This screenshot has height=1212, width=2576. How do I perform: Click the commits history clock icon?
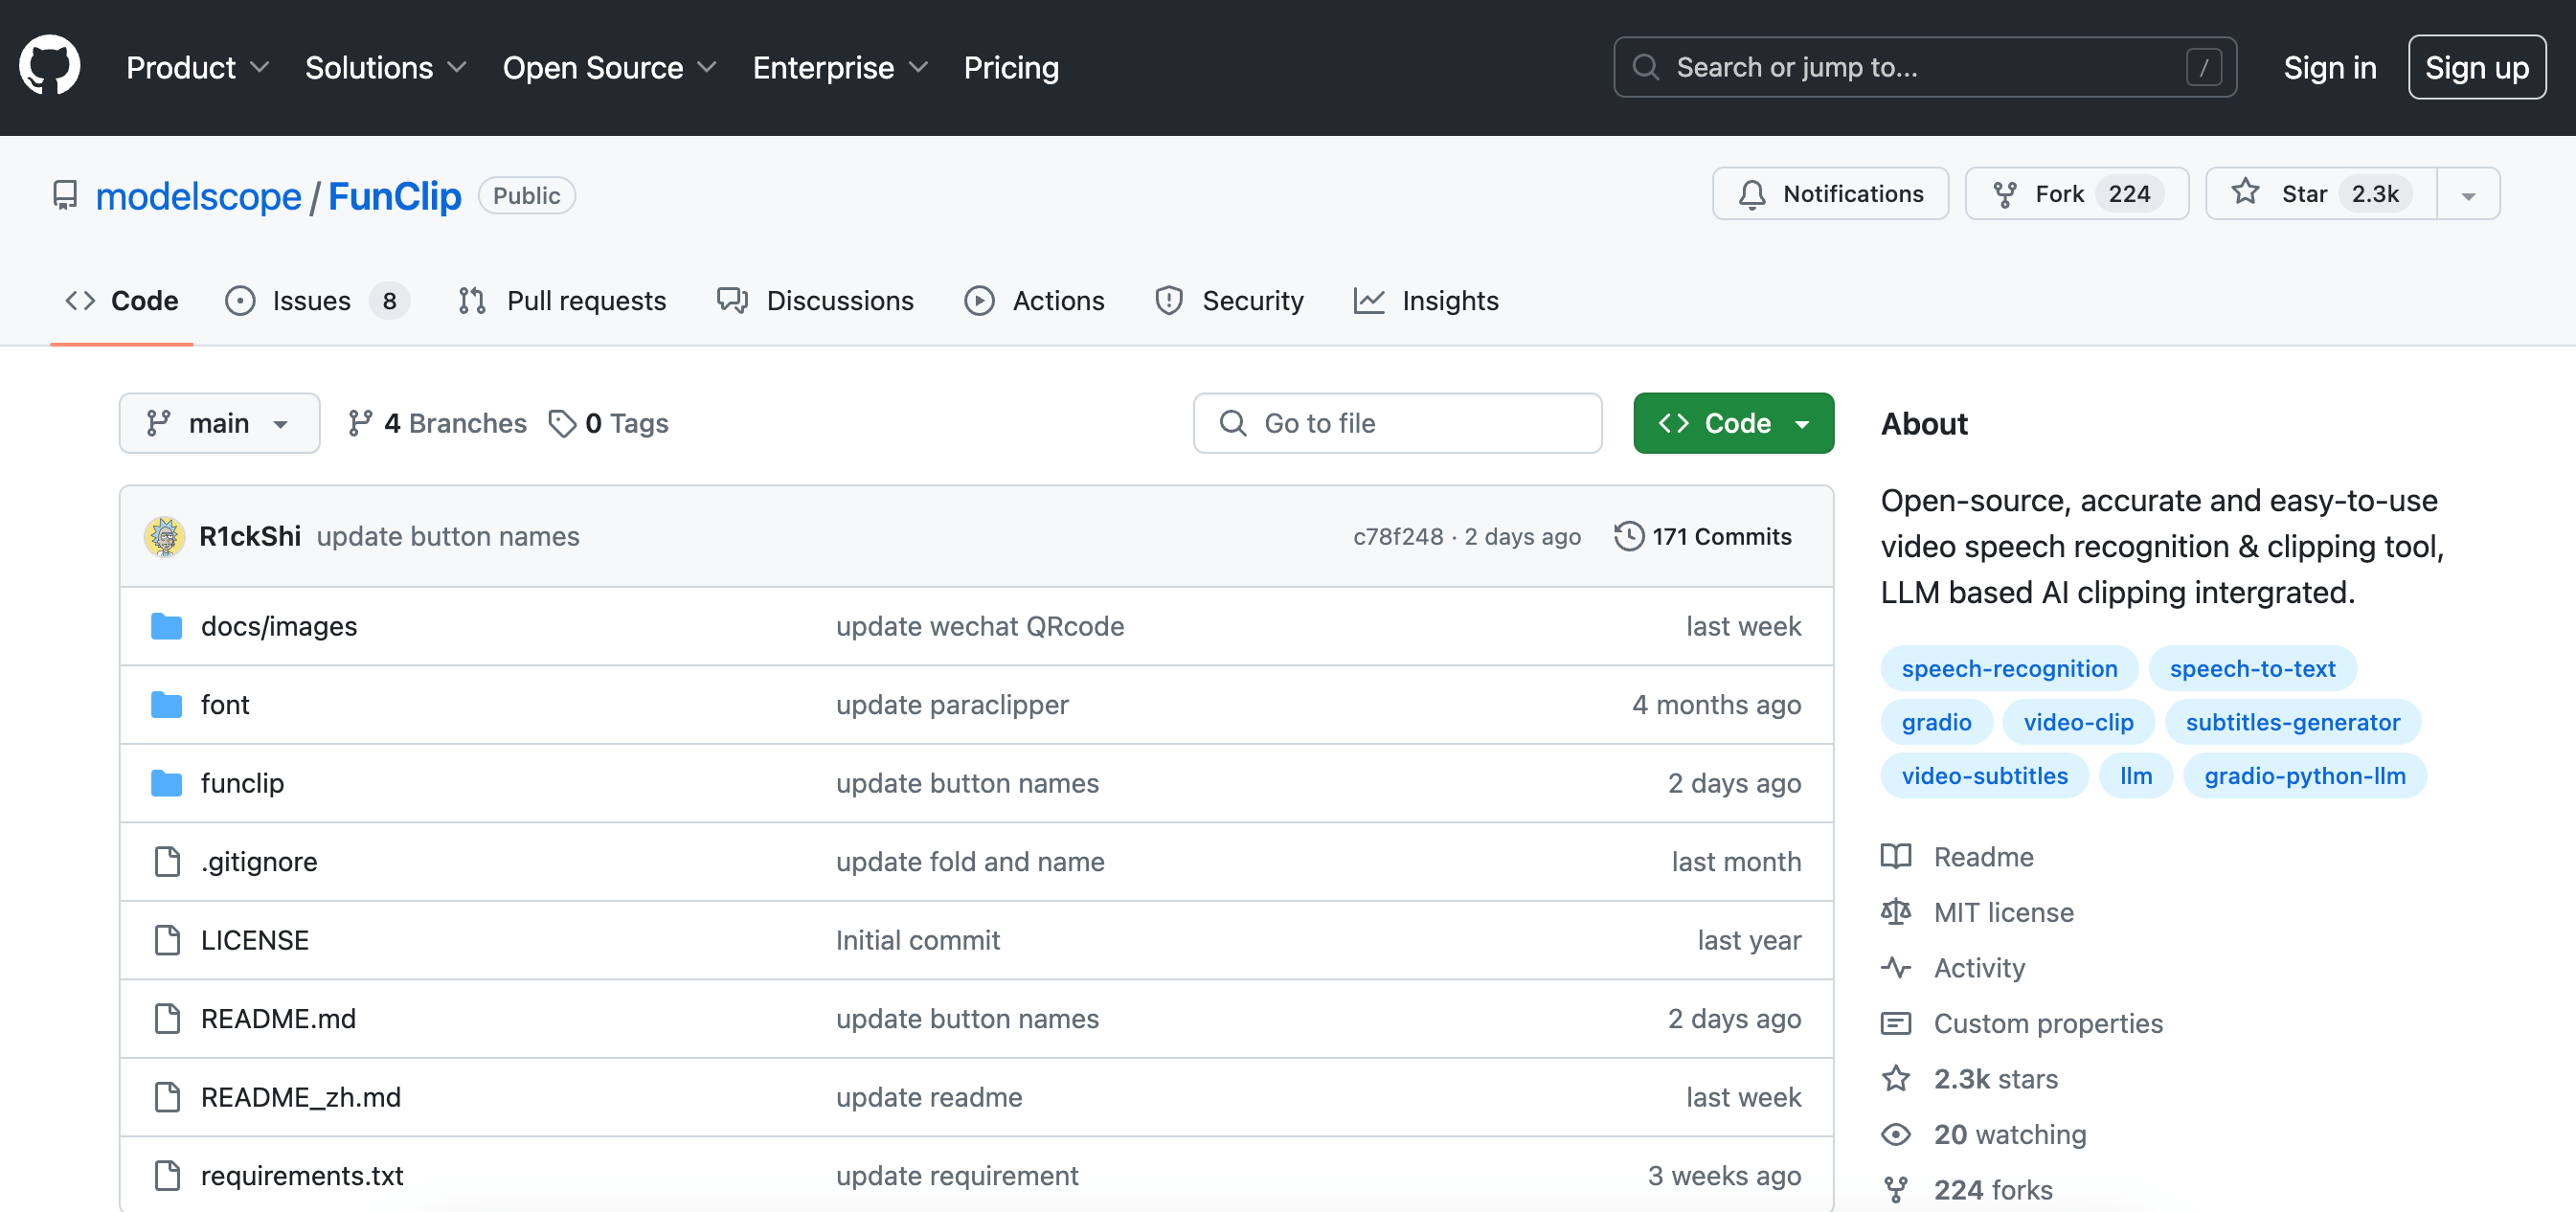(x=1628, y=536)
